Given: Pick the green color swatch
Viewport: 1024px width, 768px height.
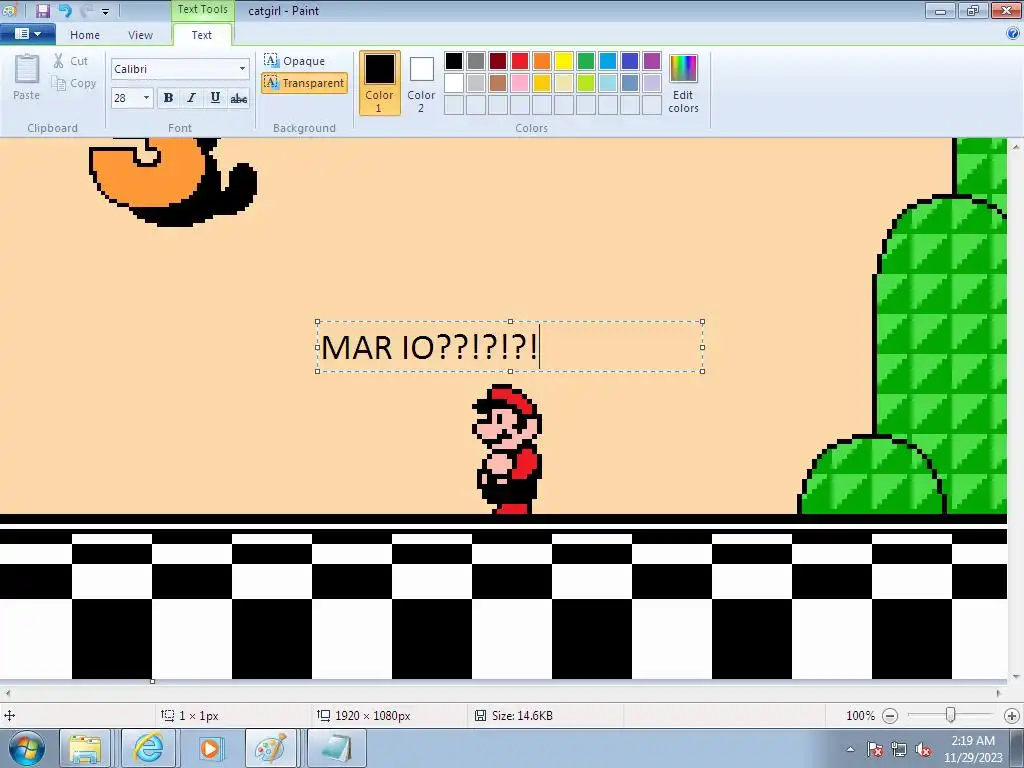Looking at the screenshot, I should point(586,61).
